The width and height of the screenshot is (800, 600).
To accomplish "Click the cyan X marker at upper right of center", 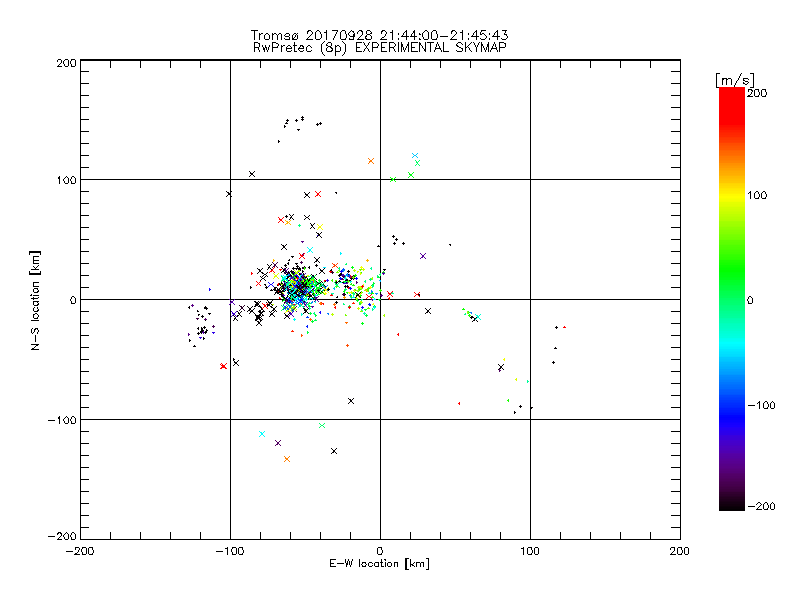I will click(x=415, y=156).
